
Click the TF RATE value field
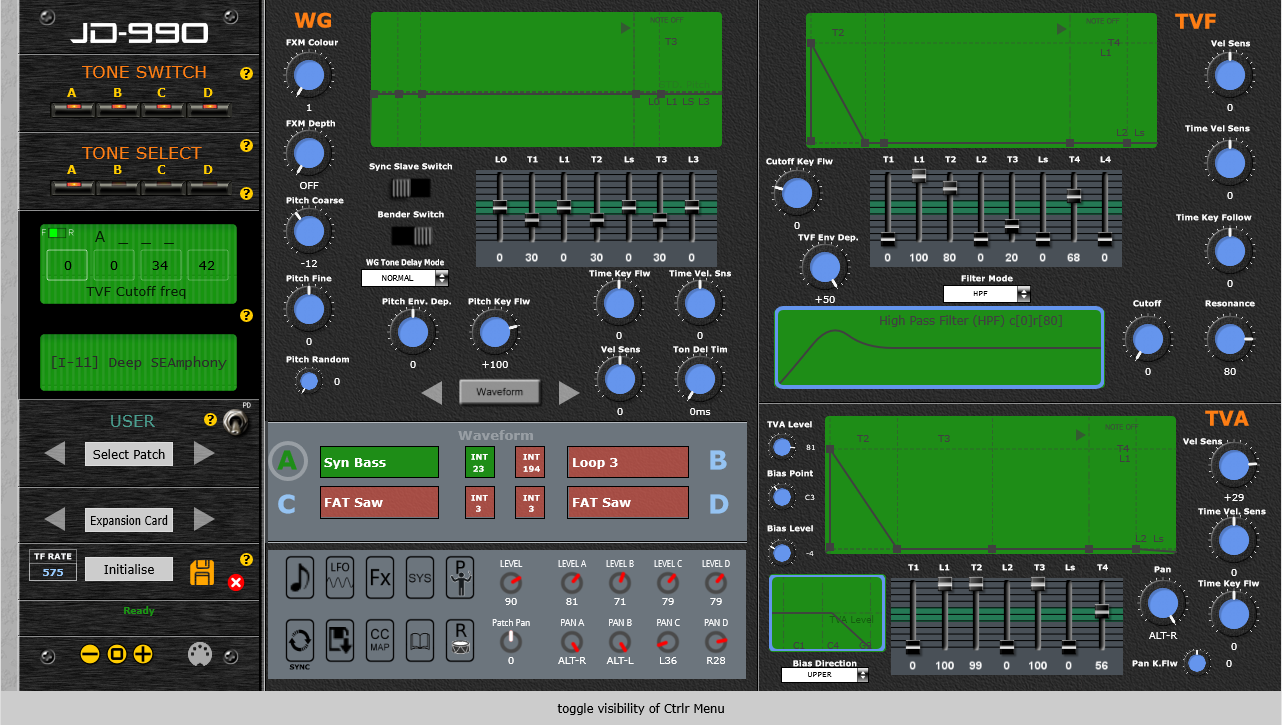tap(52, 573)
